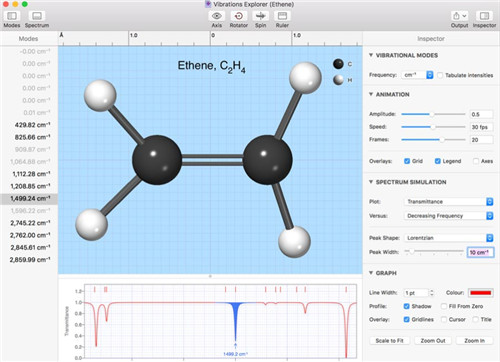Enable the Tabulate intensities checkbox
The height and width of the screenshot is (362, 500).
pyautogui.click(x=440, y=75)
